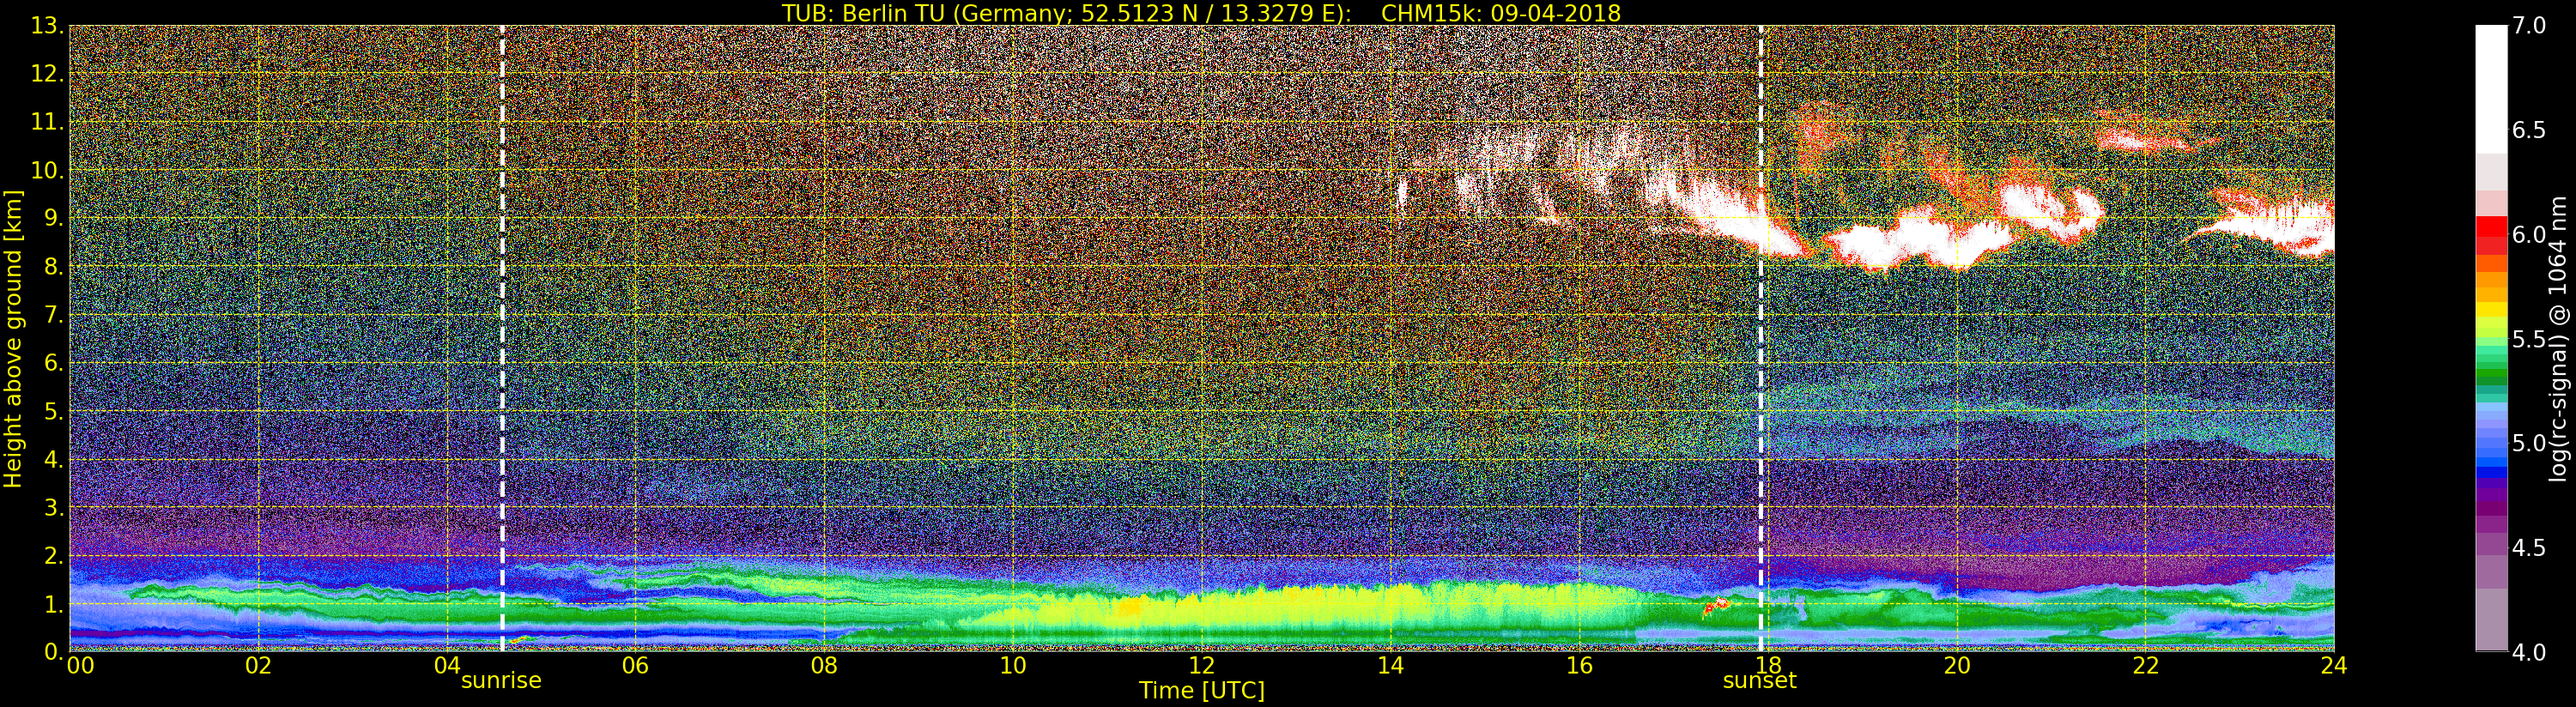The height and width of the screenshot is (707, 2576).
Task: Click the "4.0" colorbar tick label
Action: pos(2529,652)
